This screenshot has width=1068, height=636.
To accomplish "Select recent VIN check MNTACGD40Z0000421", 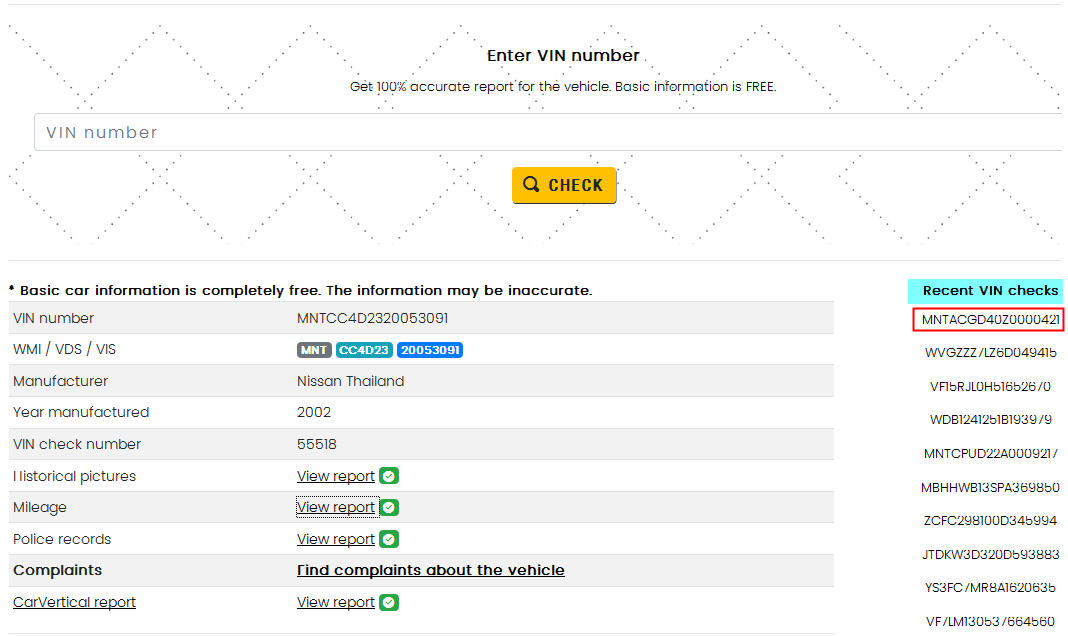I will (x=990, y=320).
